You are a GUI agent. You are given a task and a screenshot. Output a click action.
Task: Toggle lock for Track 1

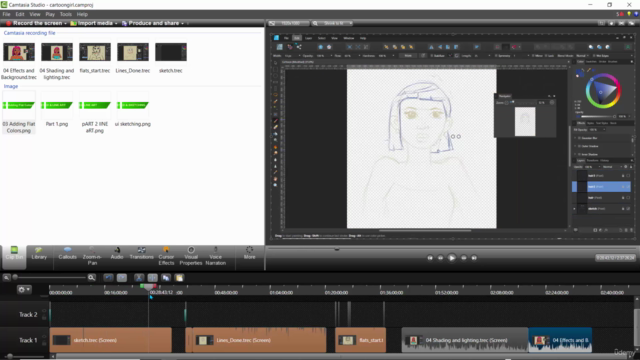click(x=44, y=344)
